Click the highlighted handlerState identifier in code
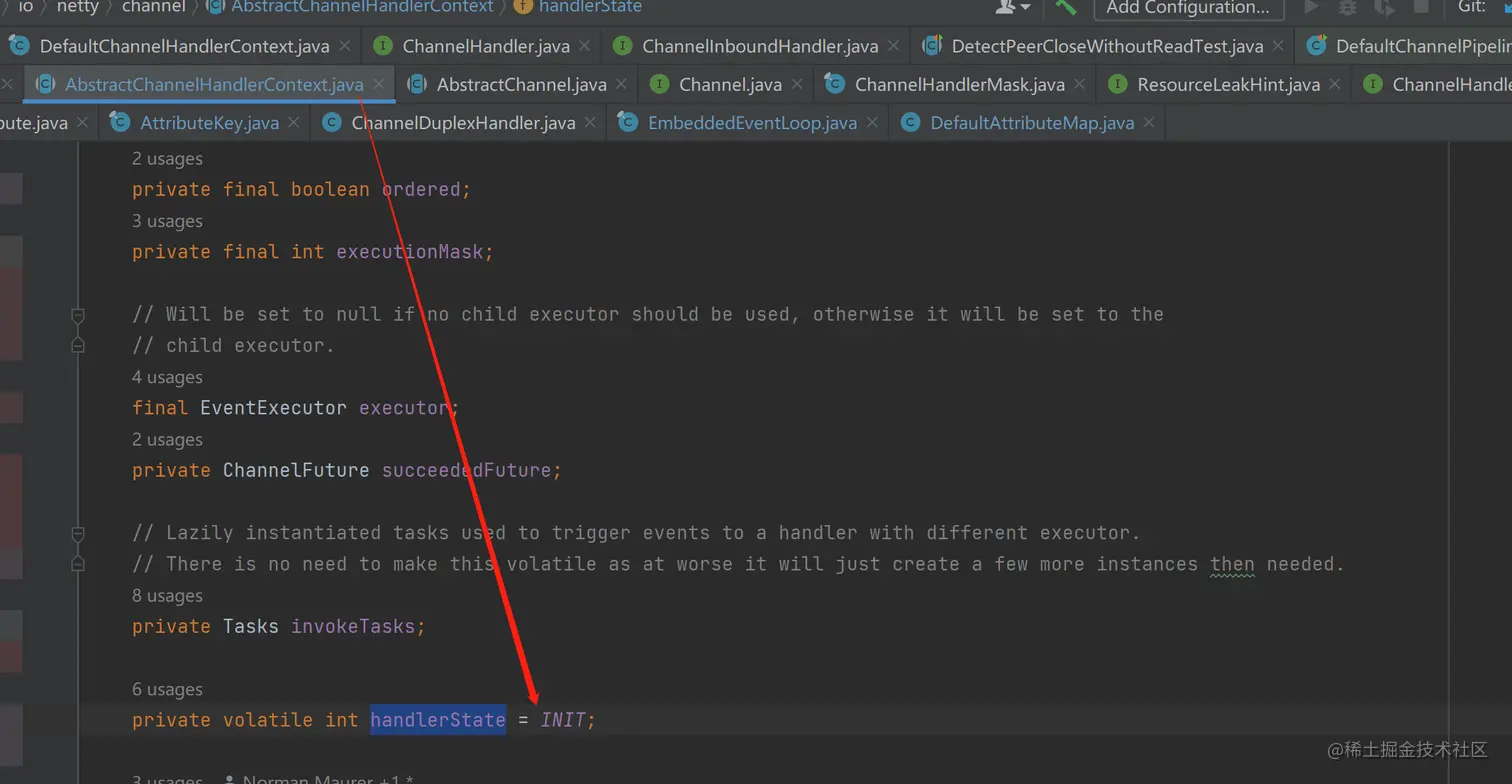 point(438,720)
